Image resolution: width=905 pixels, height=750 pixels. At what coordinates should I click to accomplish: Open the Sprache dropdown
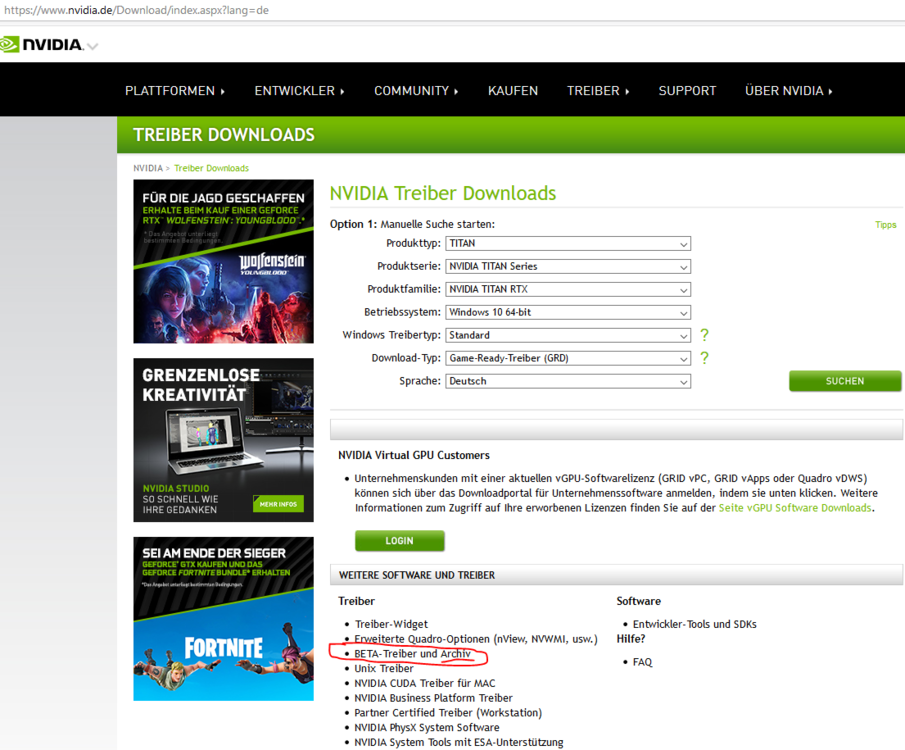568,381
